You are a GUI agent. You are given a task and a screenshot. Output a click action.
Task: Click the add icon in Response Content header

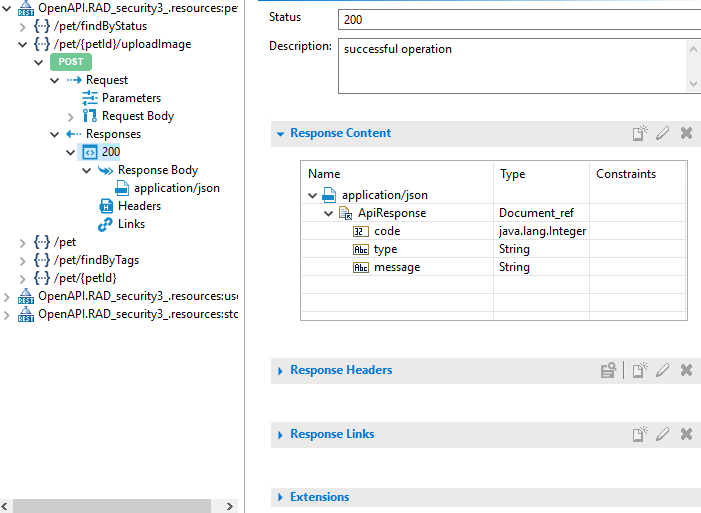tap(640, 134)
